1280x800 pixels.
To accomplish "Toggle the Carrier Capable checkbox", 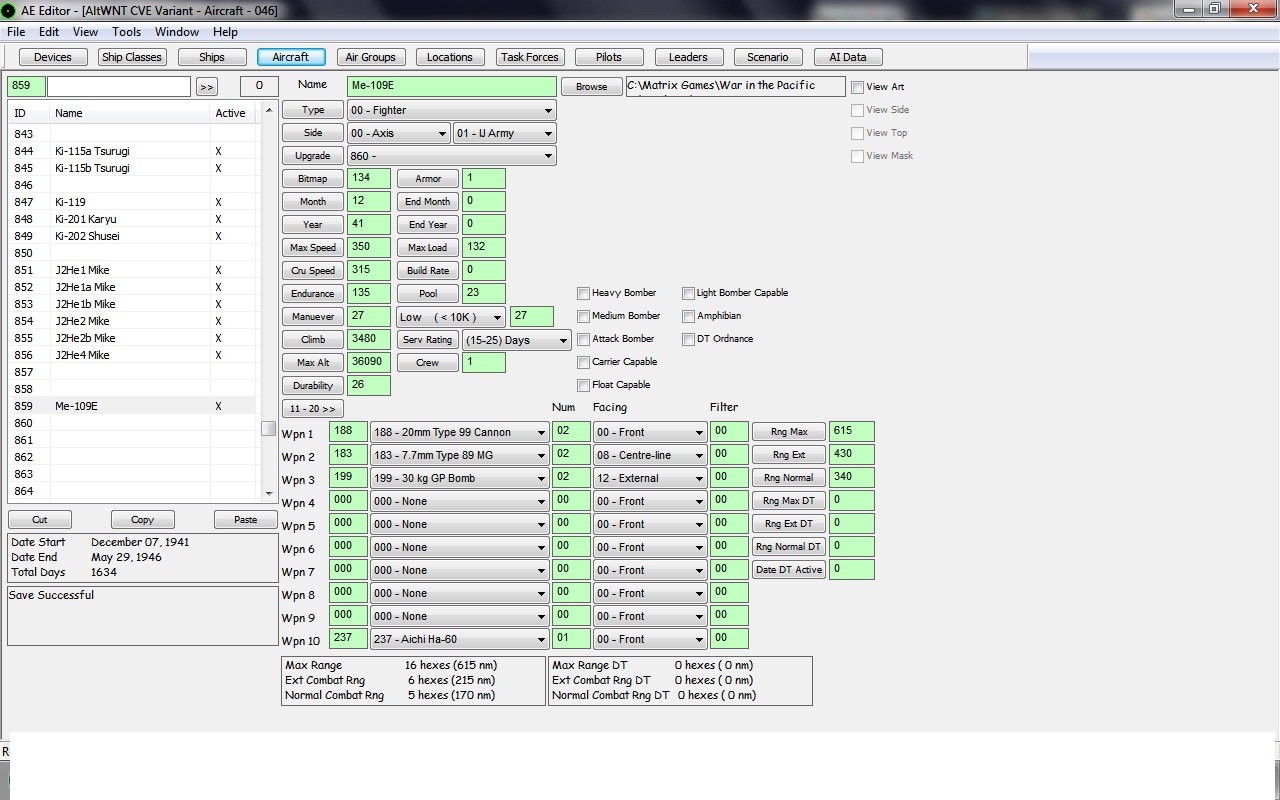I will click(x=583, y=362).
